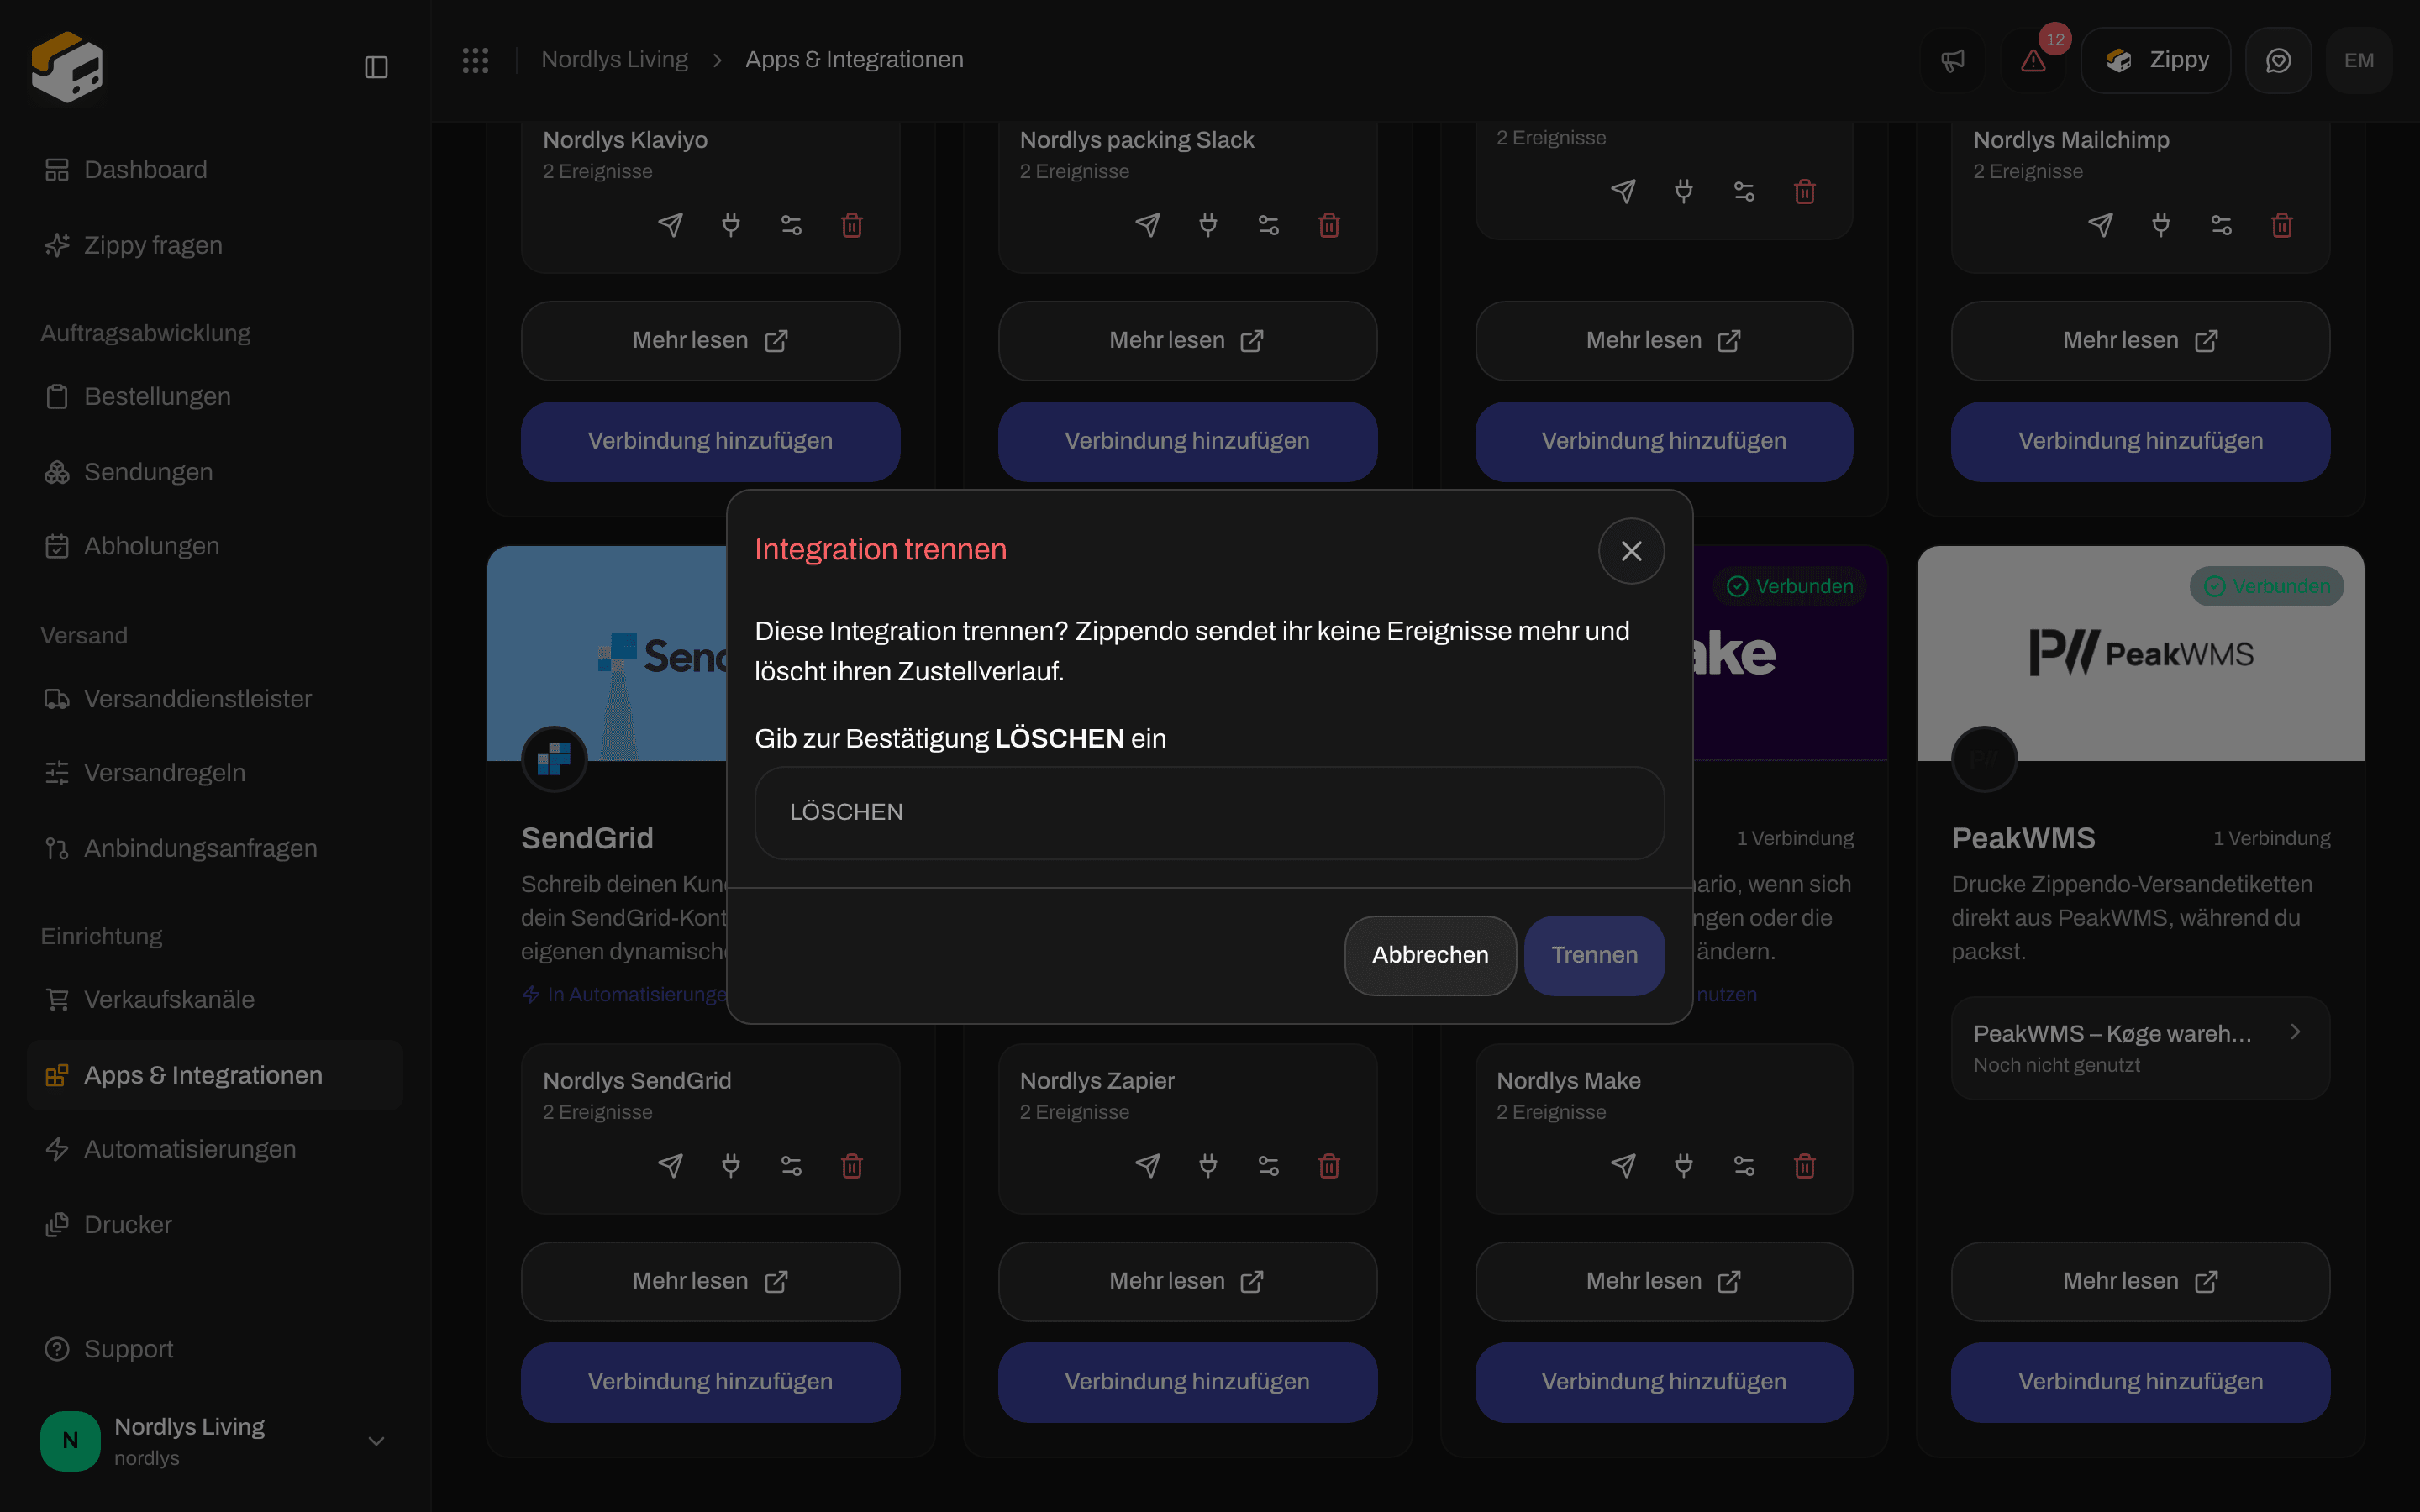Open Zippy fragen in sidebar
Screen dimensions: 2420x1512
coord(215,245)
